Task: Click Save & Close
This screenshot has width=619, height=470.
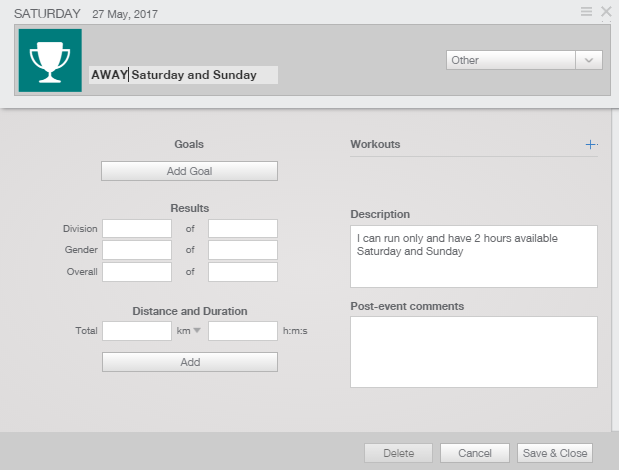Action: click(x=555, y=453)
